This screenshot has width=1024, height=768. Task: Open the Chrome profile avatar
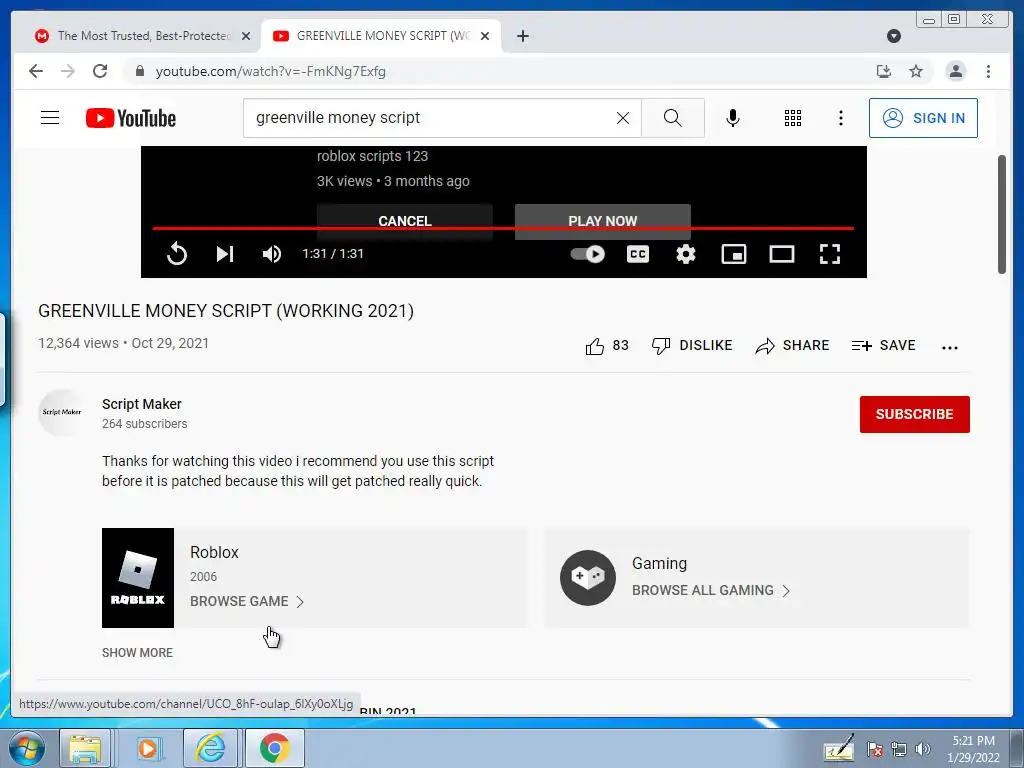click(955, 71)
